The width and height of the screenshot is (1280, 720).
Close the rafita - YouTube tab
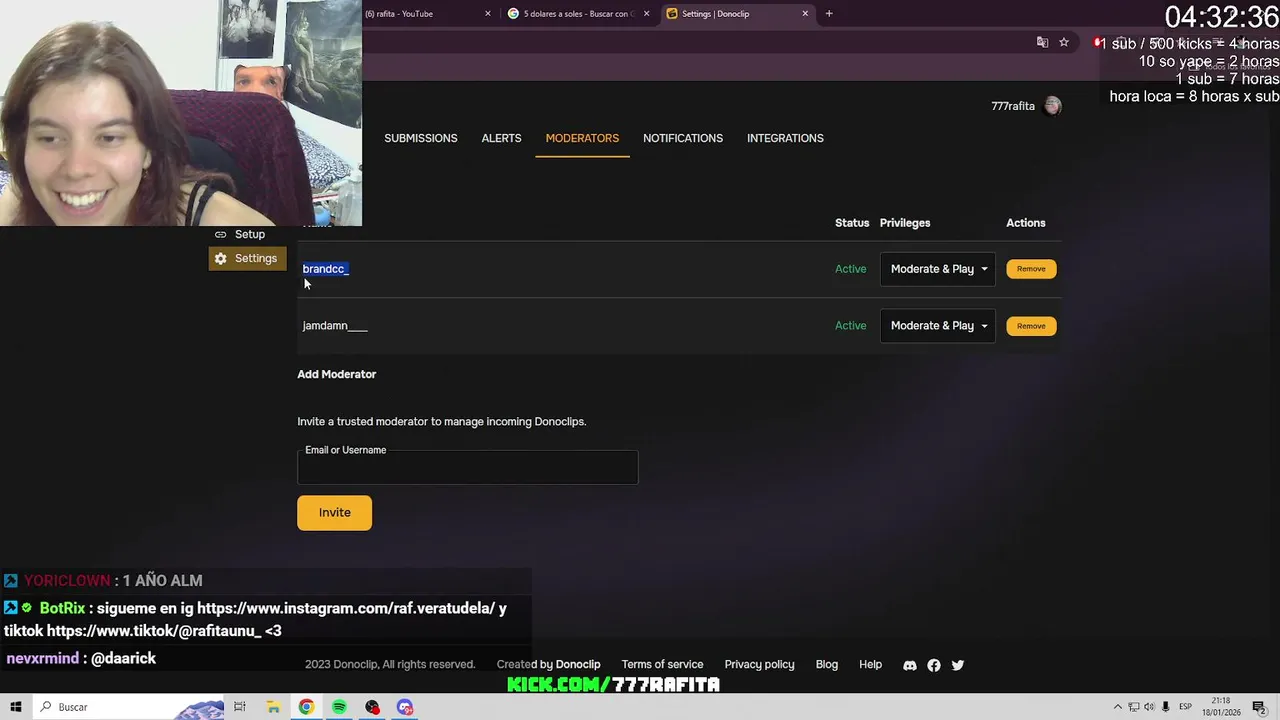point(488,14)
